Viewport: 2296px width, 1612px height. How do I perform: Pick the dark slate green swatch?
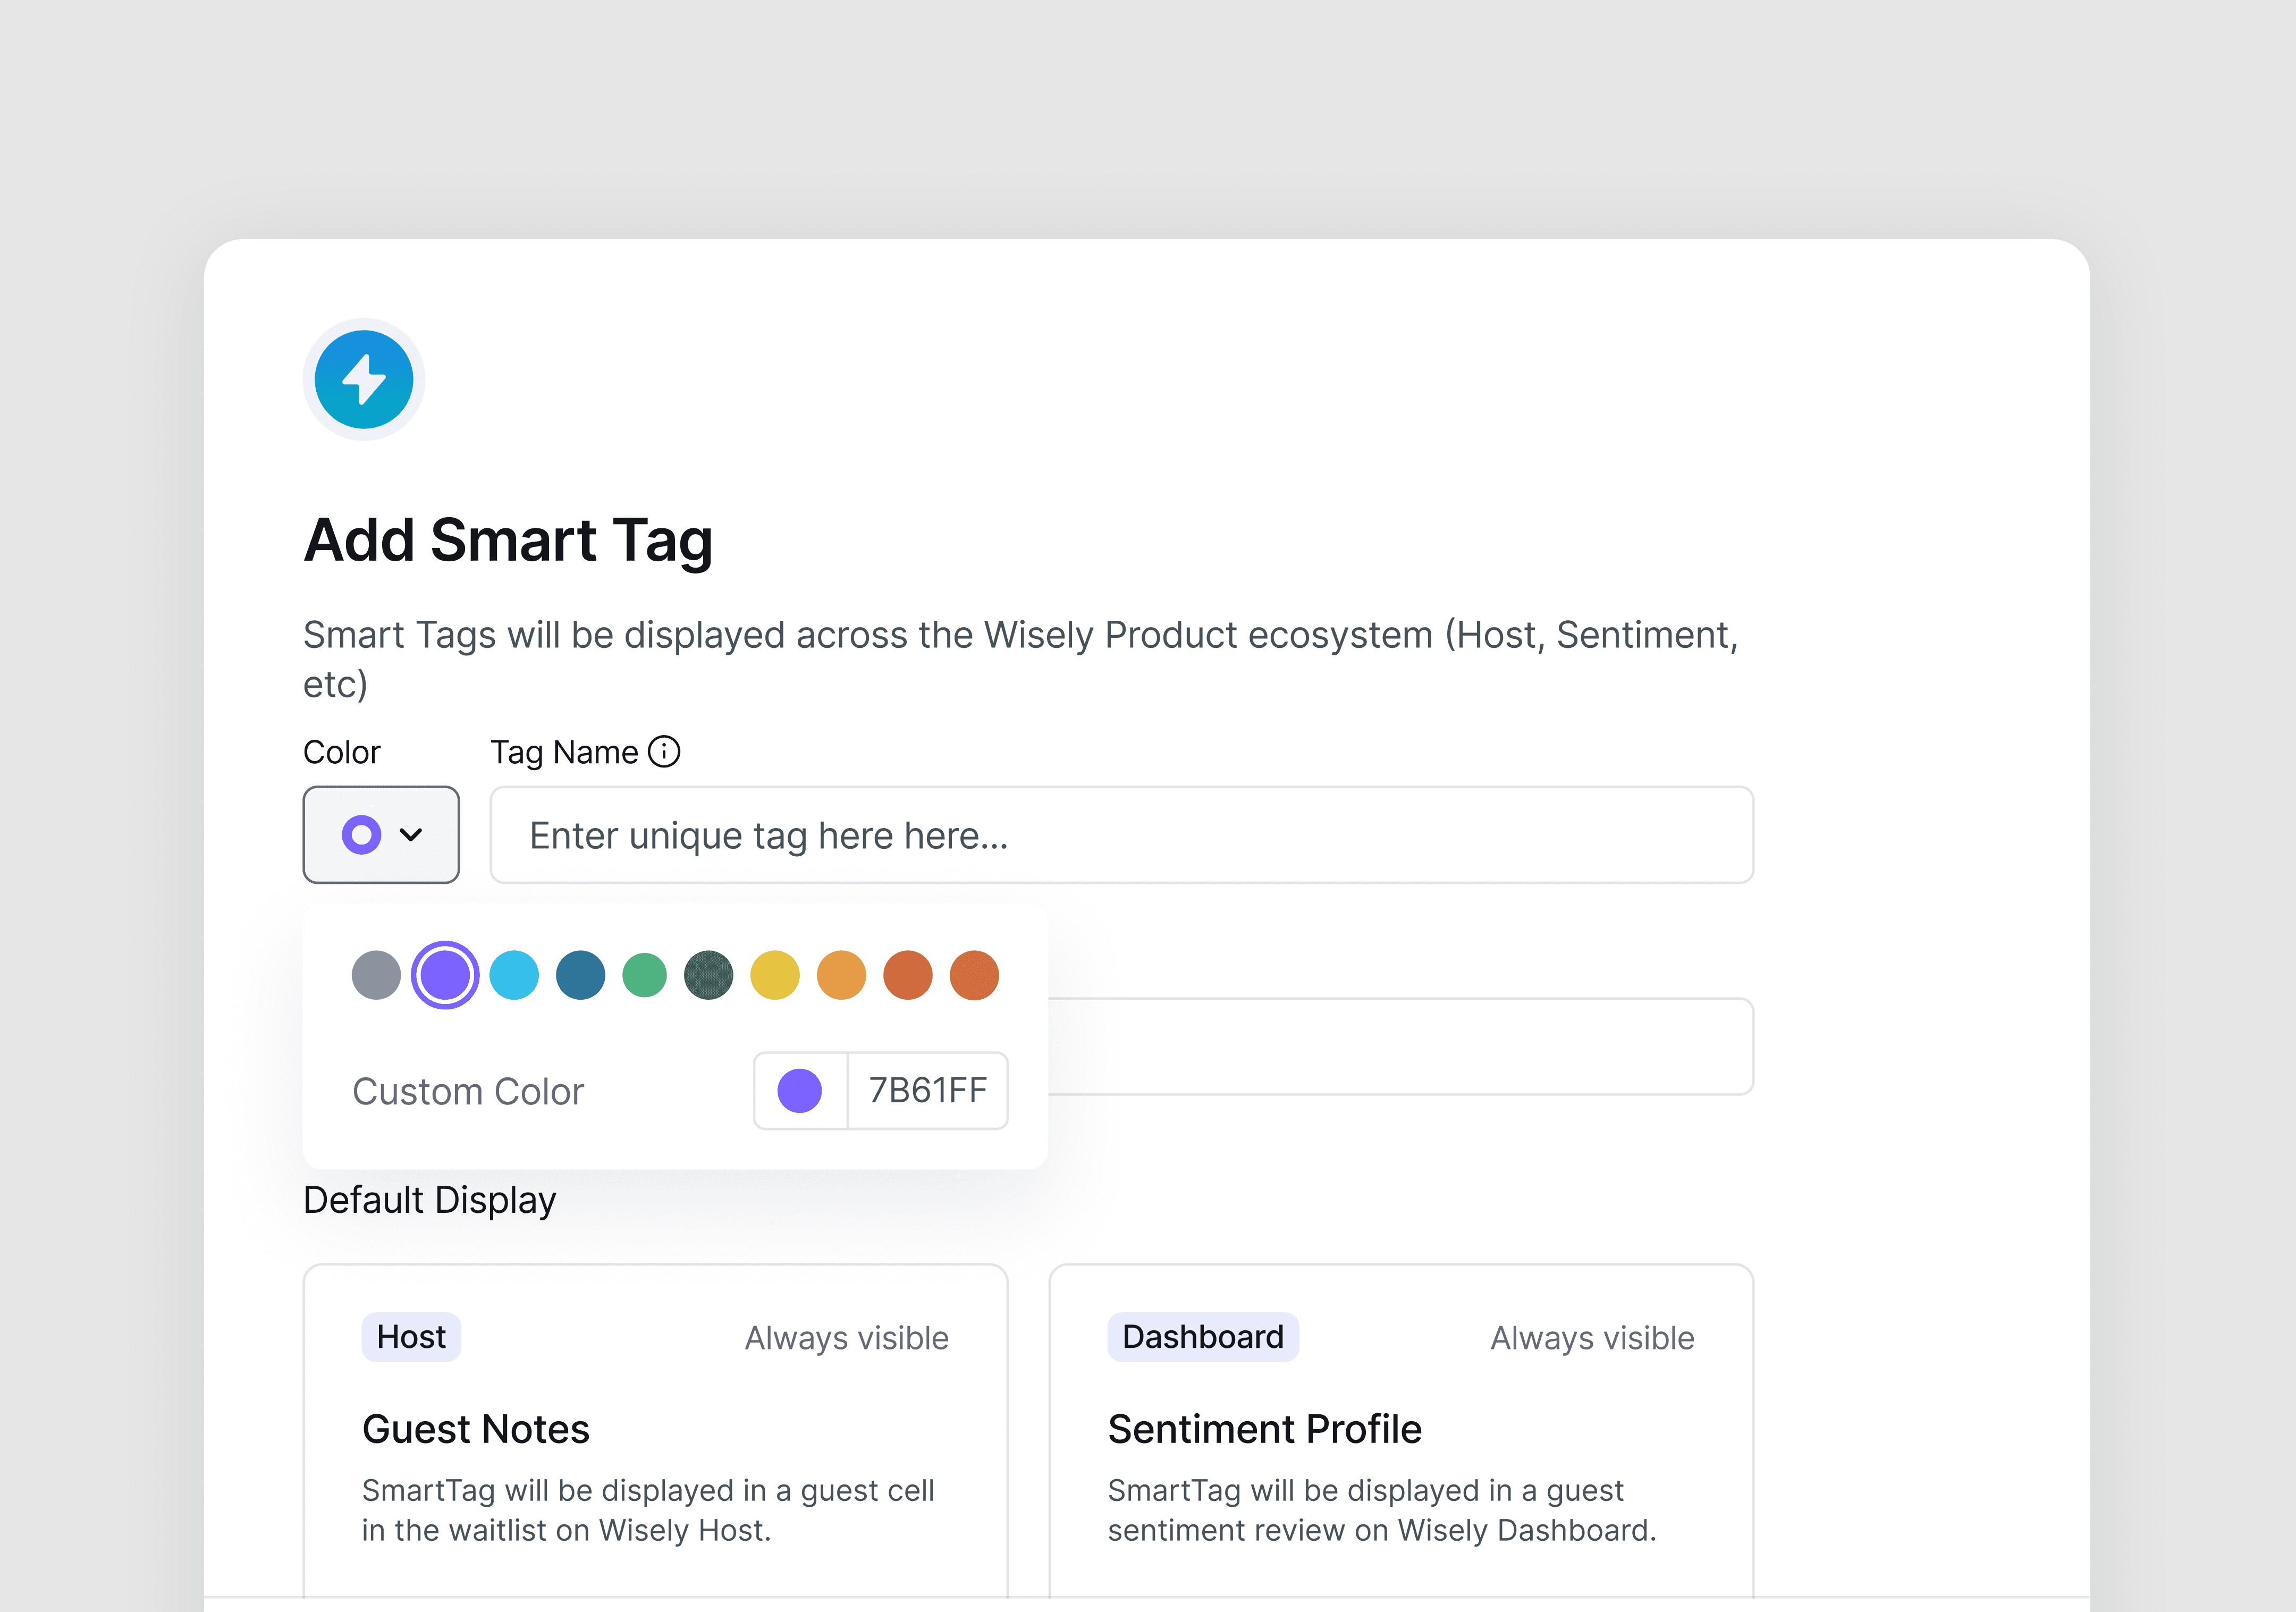(x=709, y=975)
